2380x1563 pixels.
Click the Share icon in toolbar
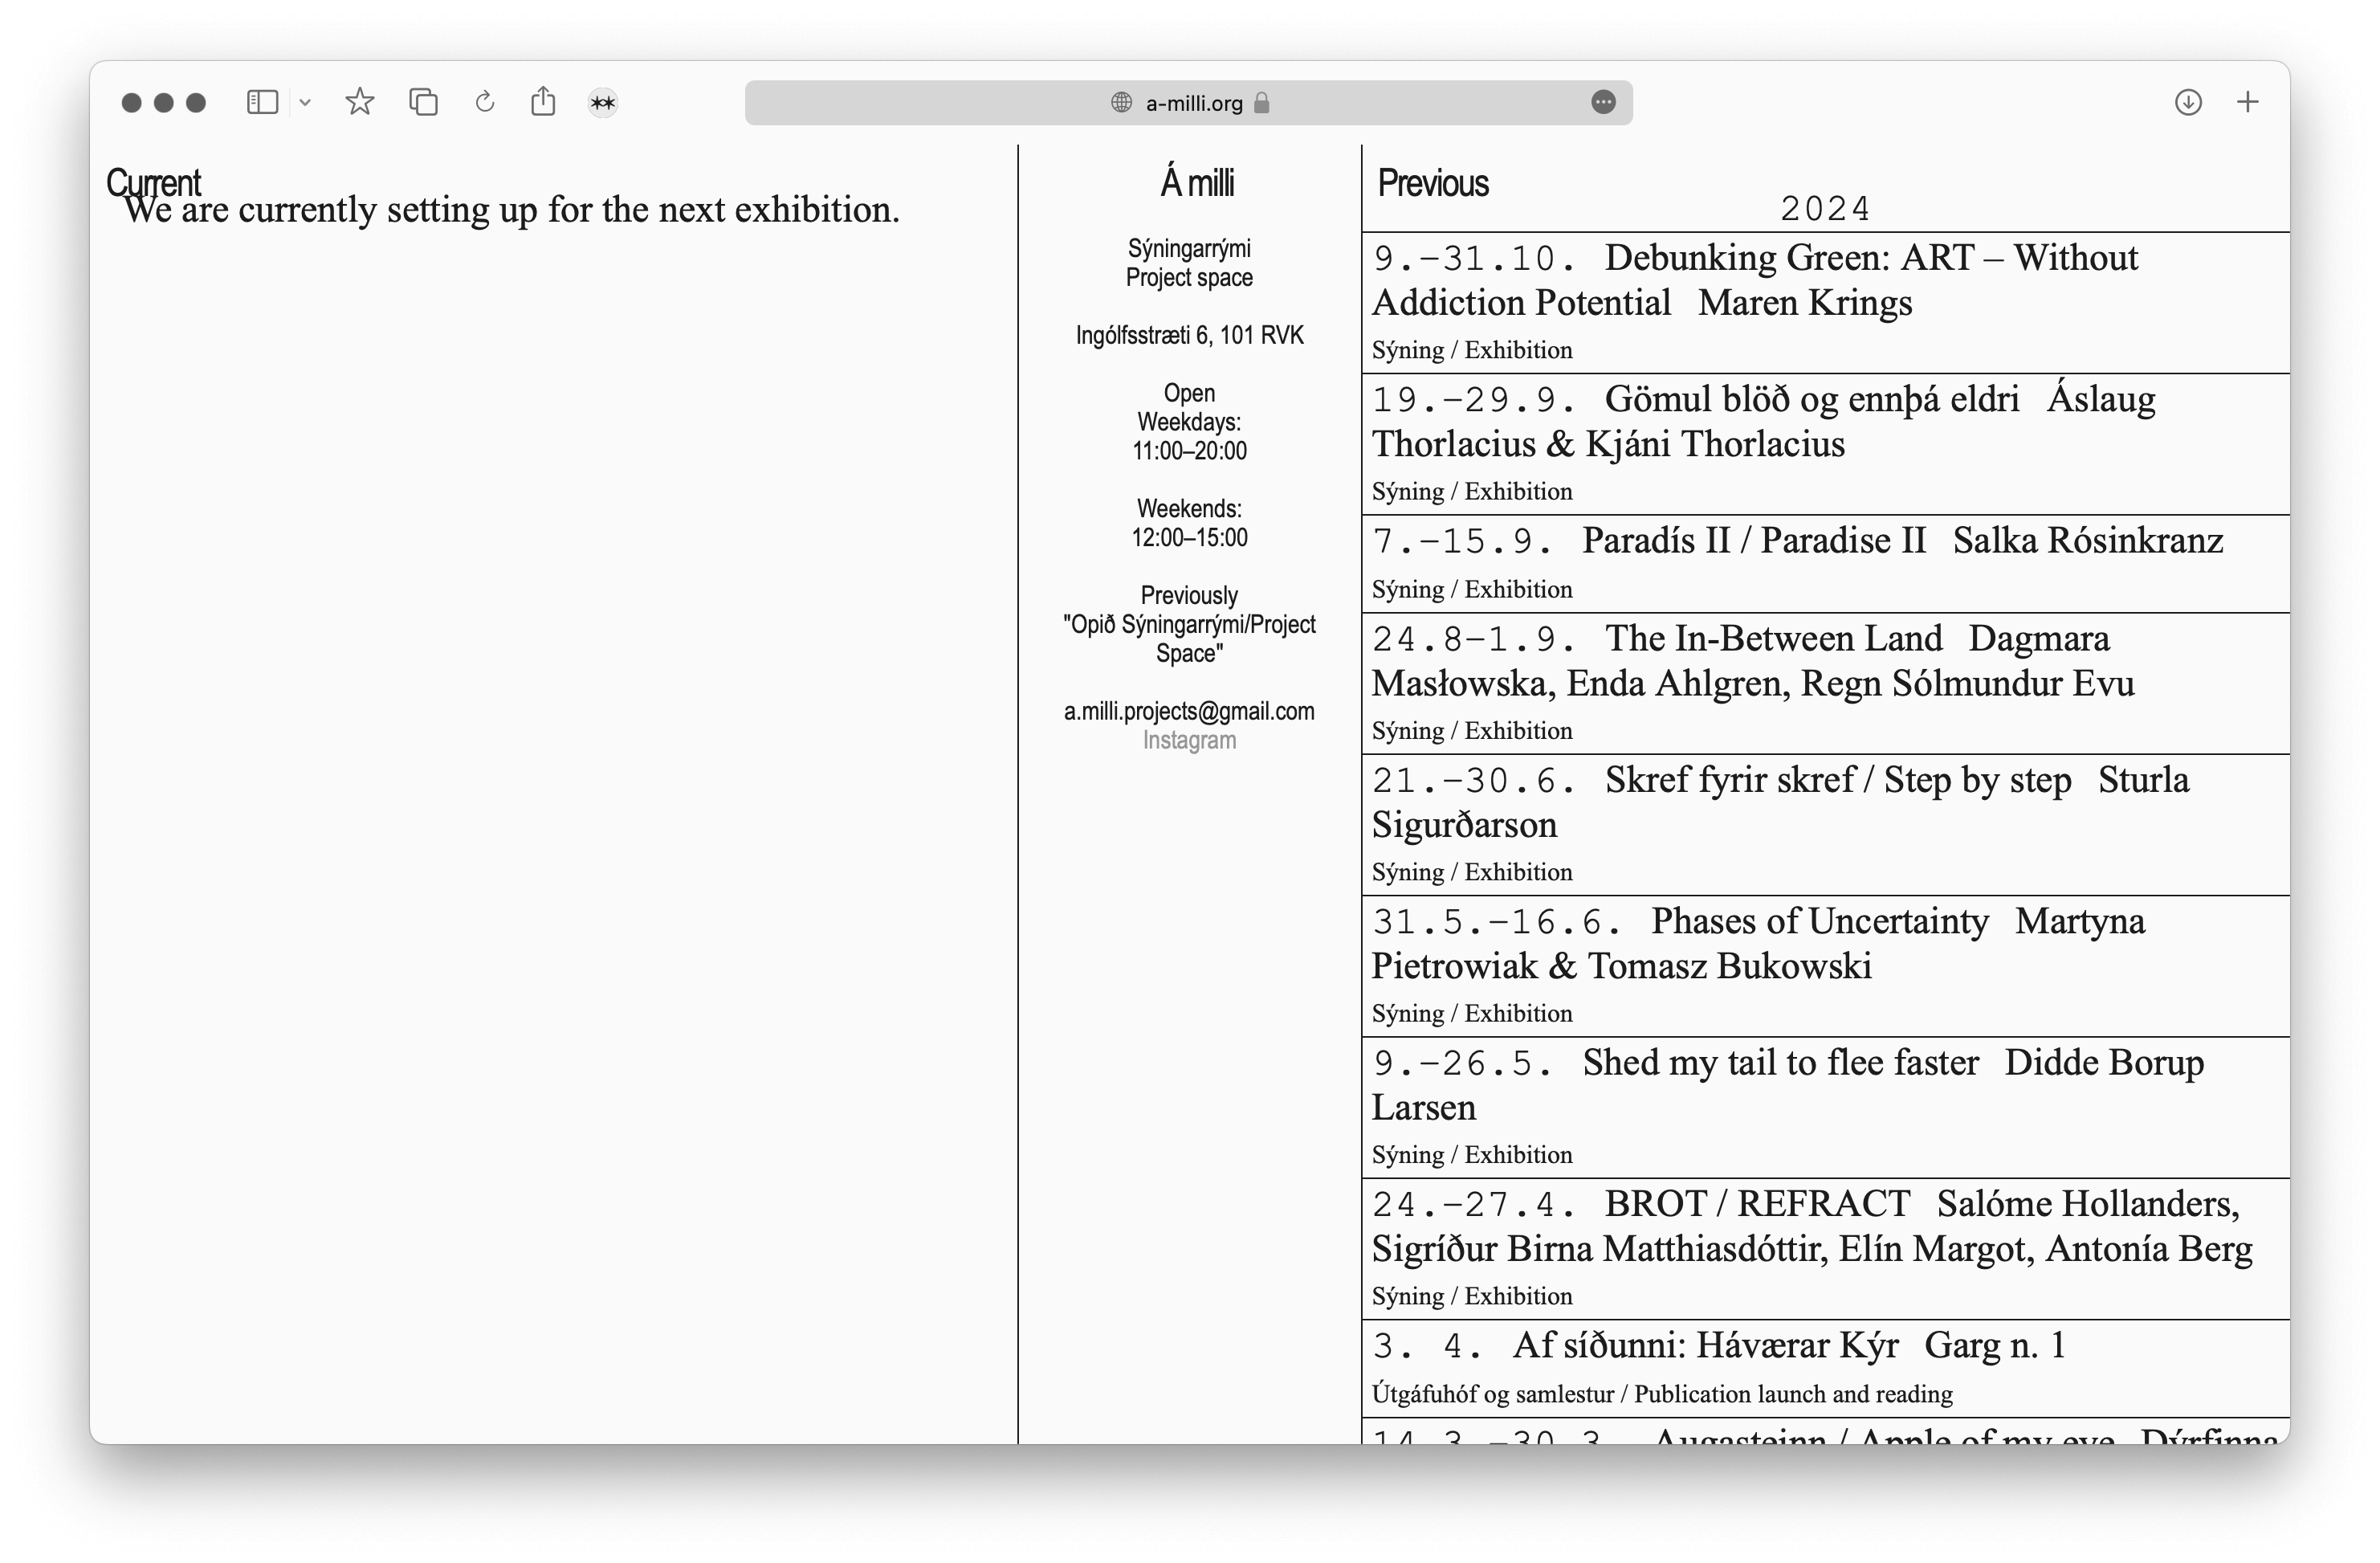pyautogui.click(x=543, y=101)
